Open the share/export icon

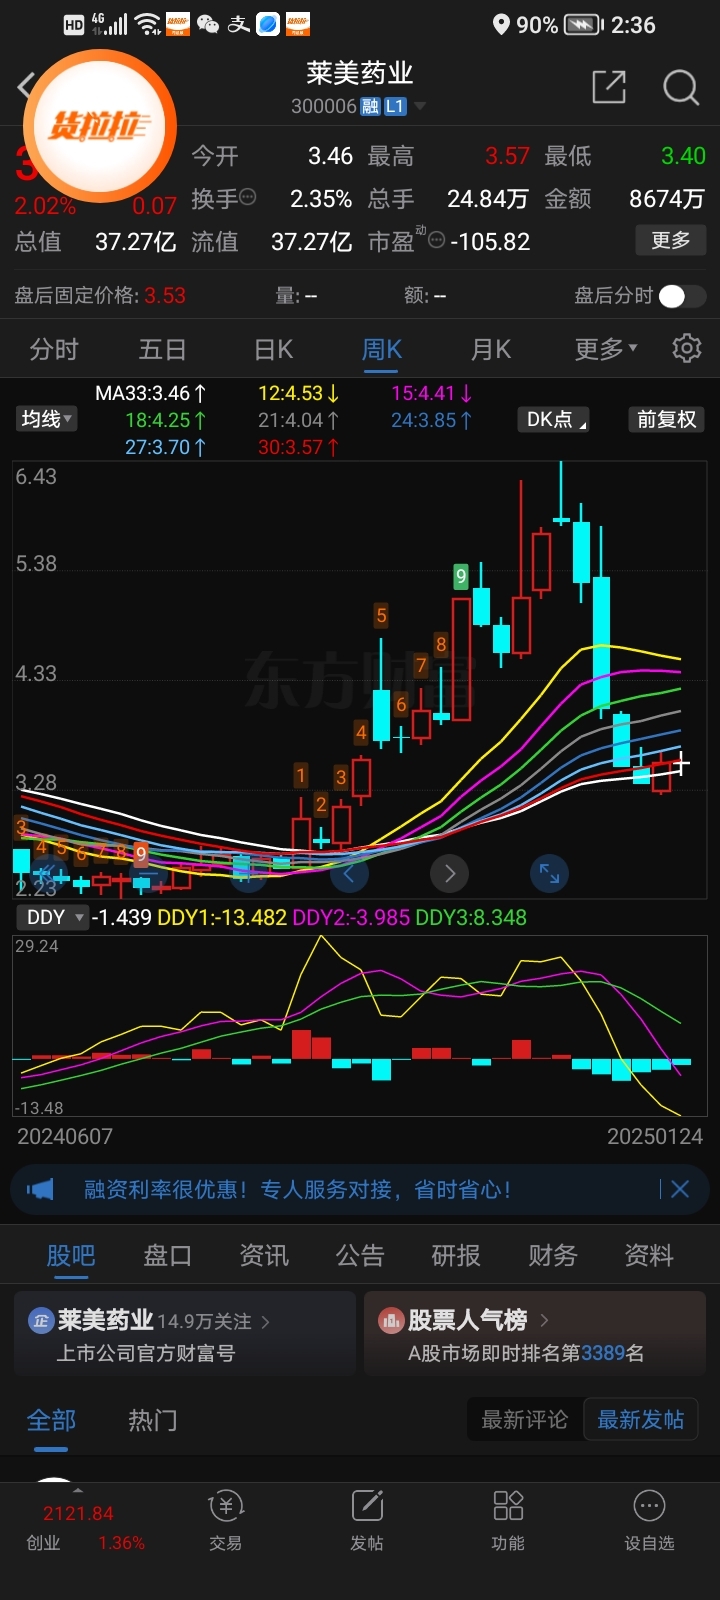[609, 87]
